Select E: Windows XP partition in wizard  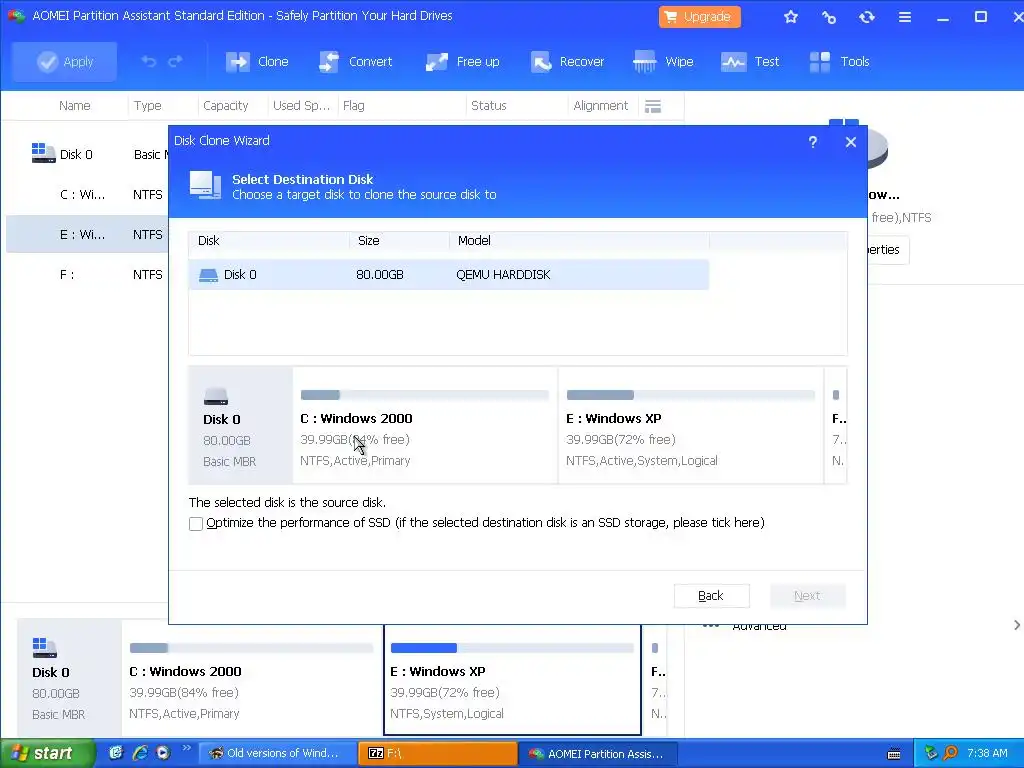(691, 426)
